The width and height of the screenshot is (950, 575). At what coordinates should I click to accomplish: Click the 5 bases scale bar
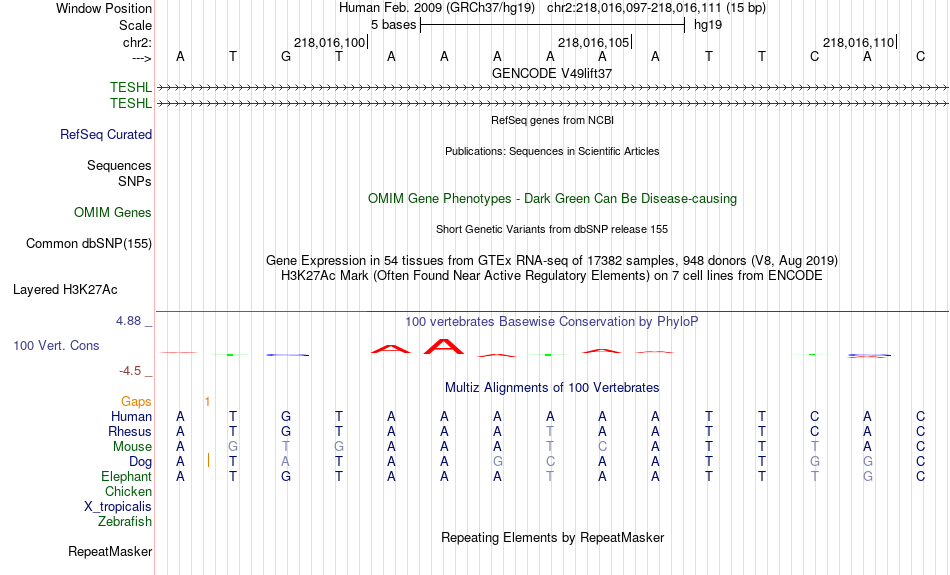tap(552, 25)
